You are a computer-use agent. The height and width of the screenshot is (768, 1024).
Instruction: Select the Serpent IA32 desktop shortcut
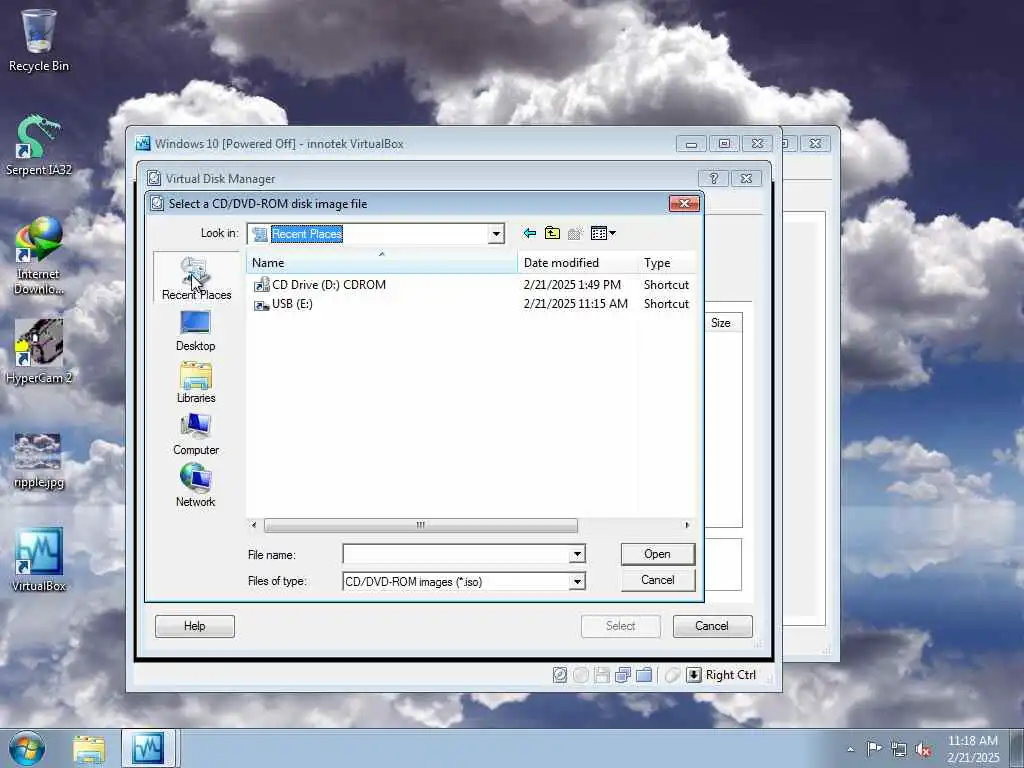coord(39,145)
